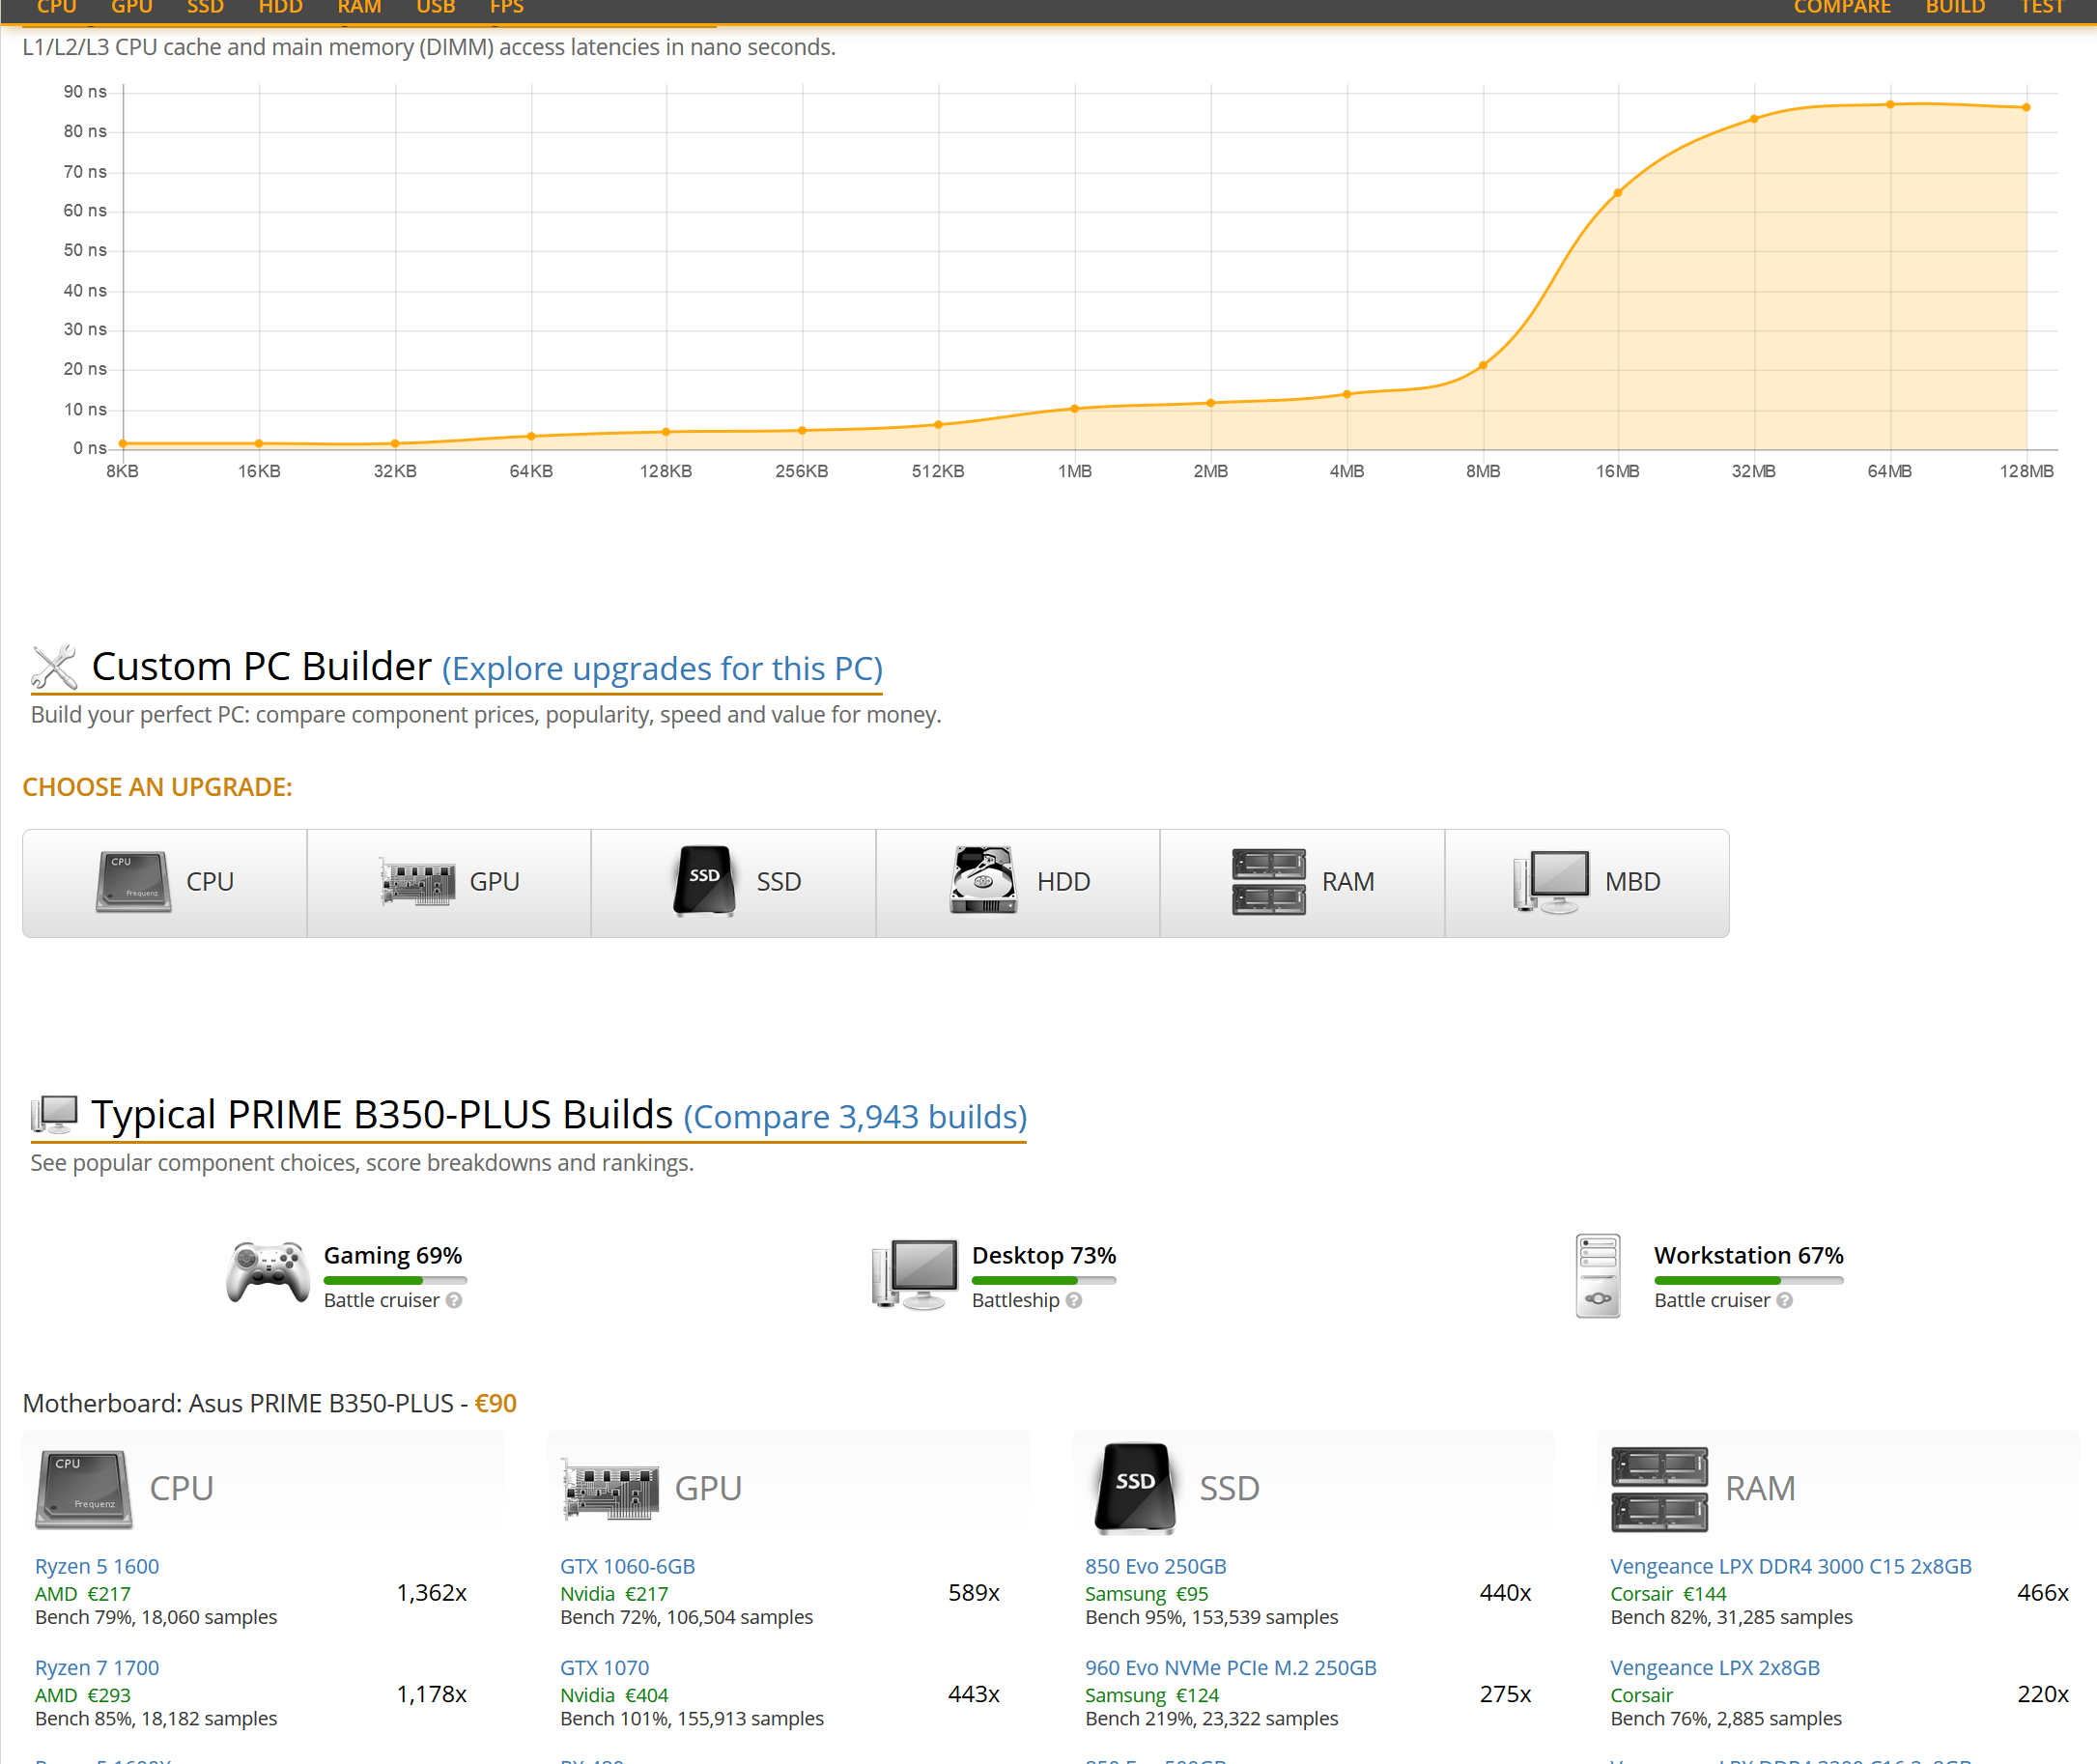Click the Workstation tower icon
Viewport: 2097px width, 1764px height.
pos(1597,1275)
